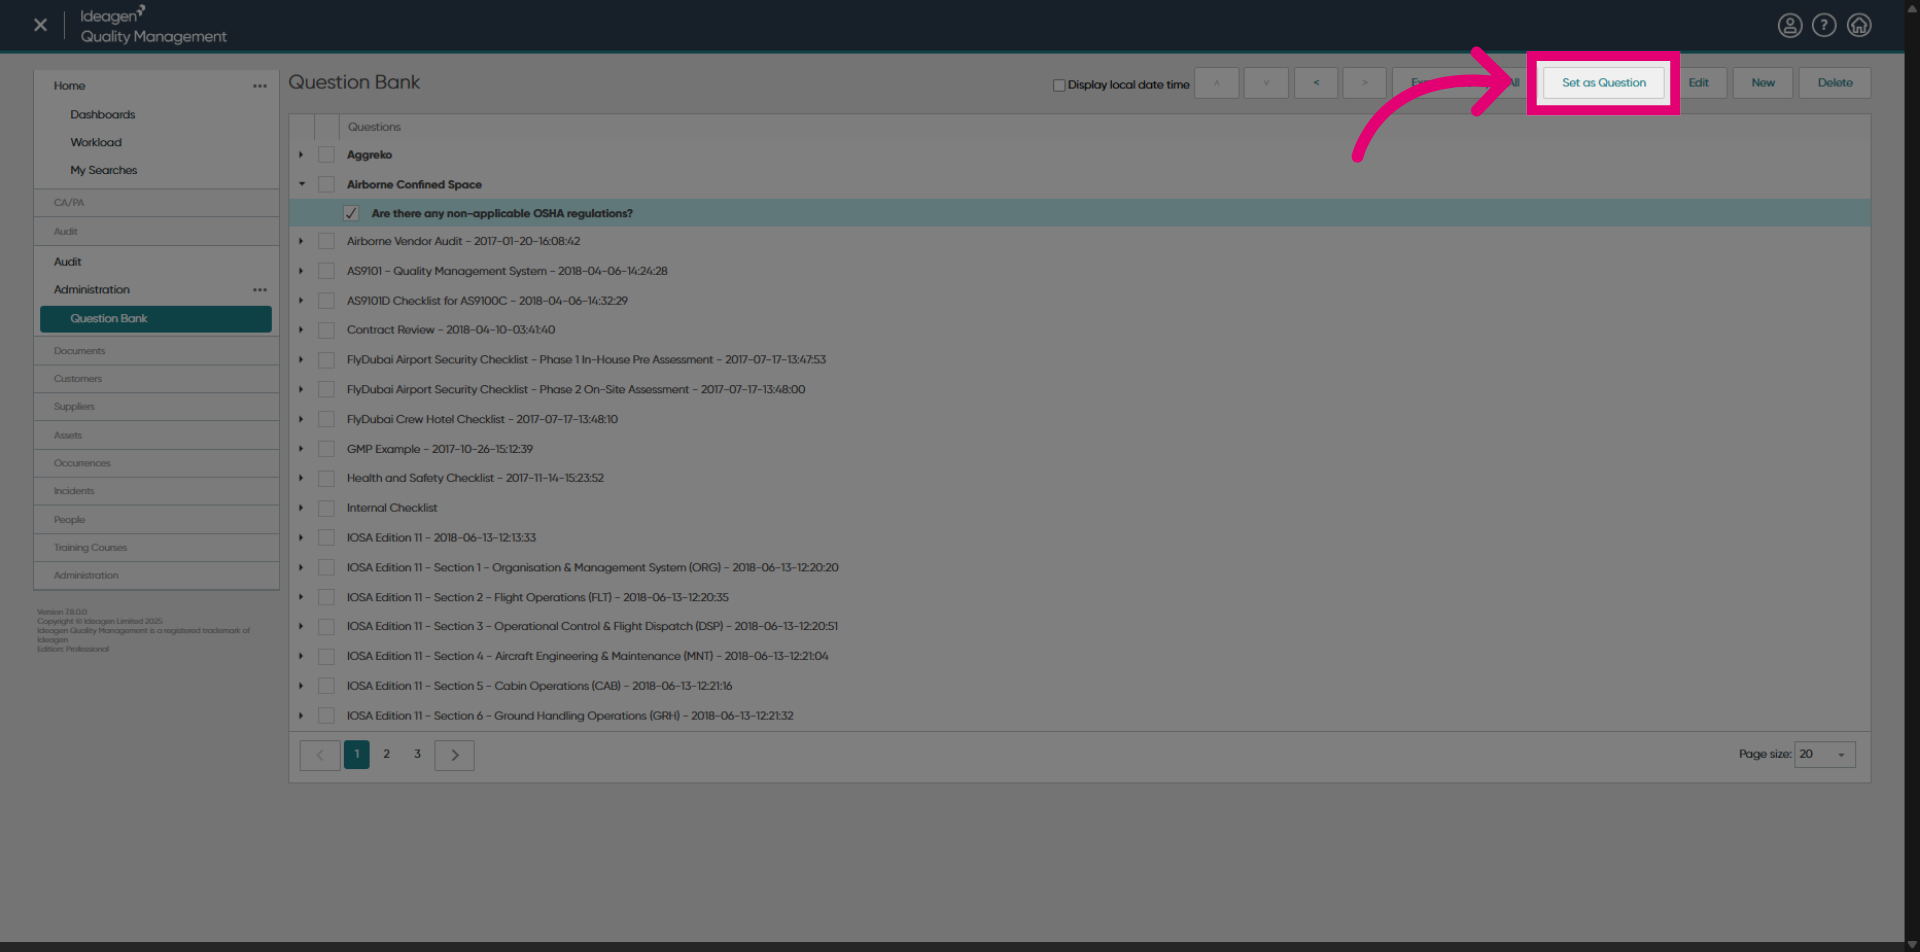Click the Questions column header
Screen dimensions: 1920x952
click(x=374, y=127)
